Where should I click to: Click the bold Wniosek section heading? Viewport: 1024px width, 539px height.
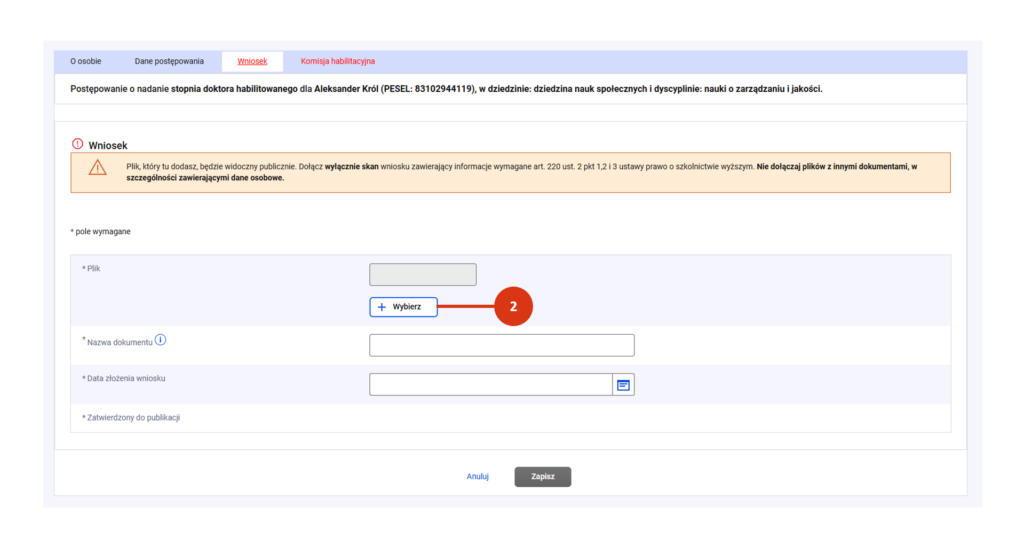tap(108, 145)
